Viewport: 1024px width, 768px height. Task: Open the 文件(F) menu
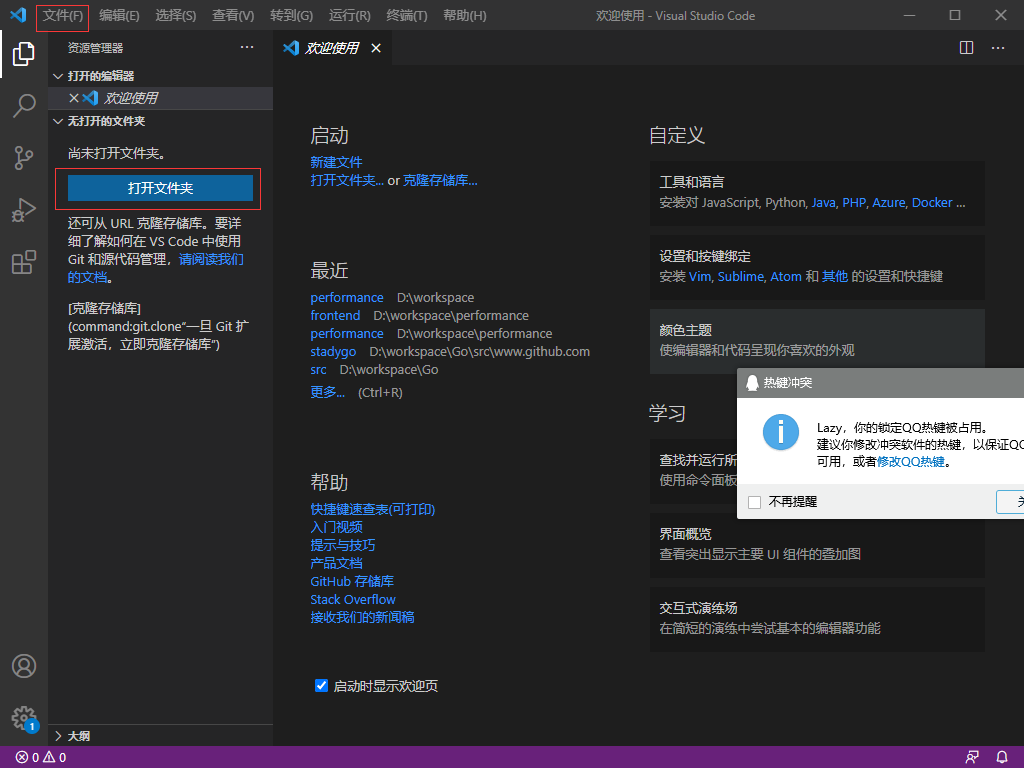[x=63, y=16]
